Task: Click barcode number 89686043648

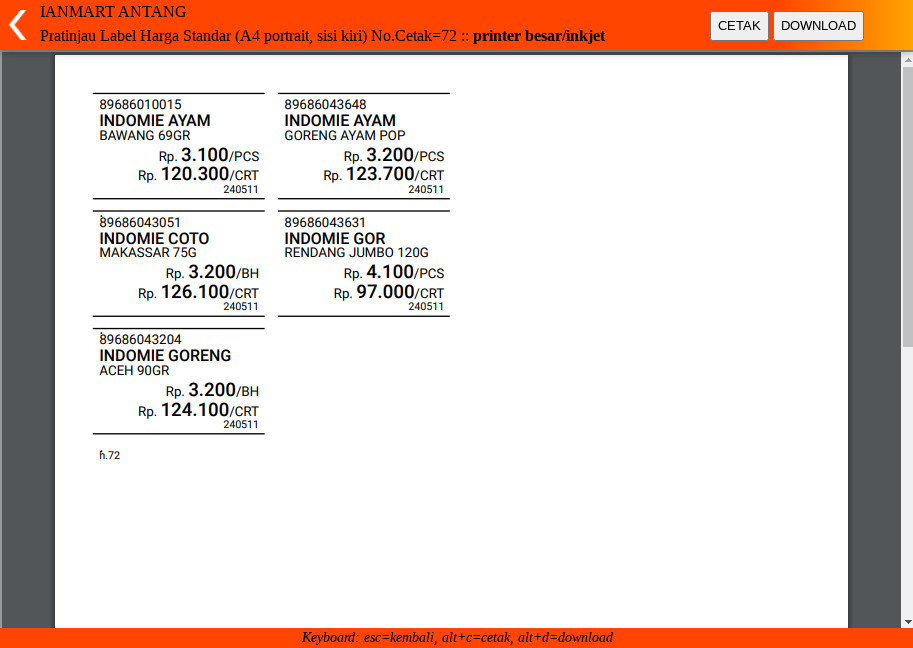Action: coord(325,104)
